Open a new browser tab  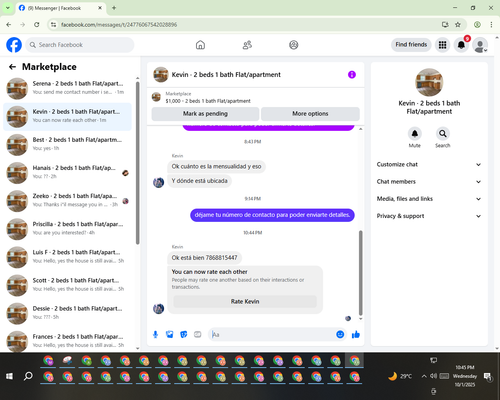click(114, 8)
